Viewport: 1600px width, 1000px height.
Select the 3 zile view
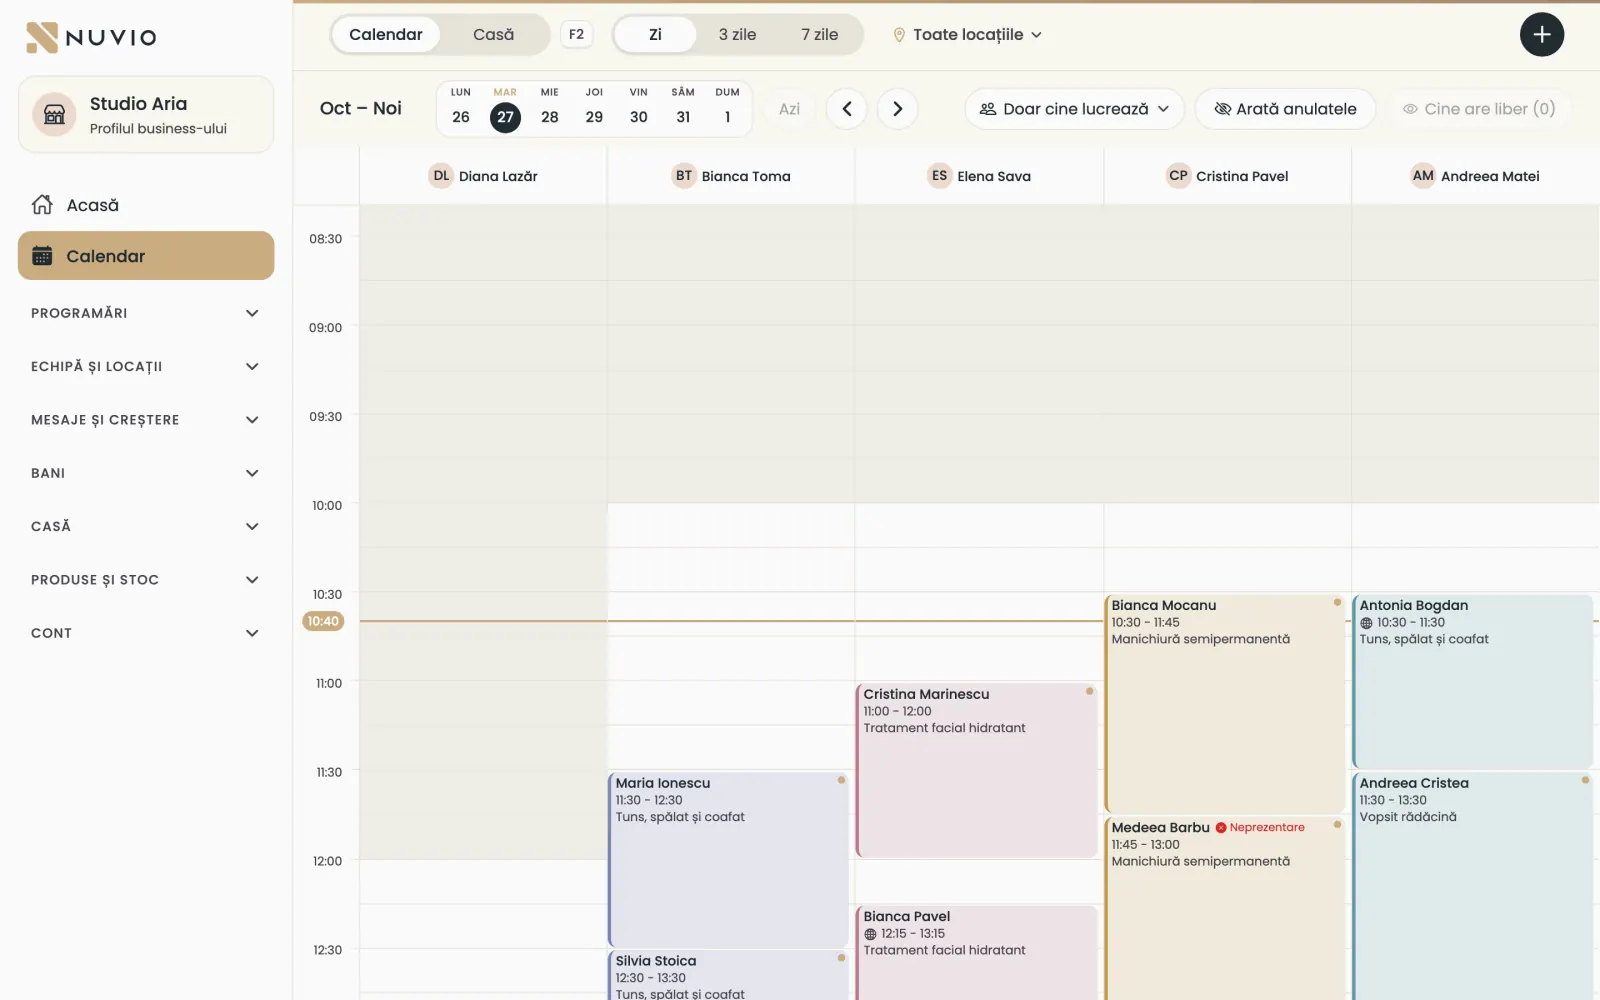(737, 34)
